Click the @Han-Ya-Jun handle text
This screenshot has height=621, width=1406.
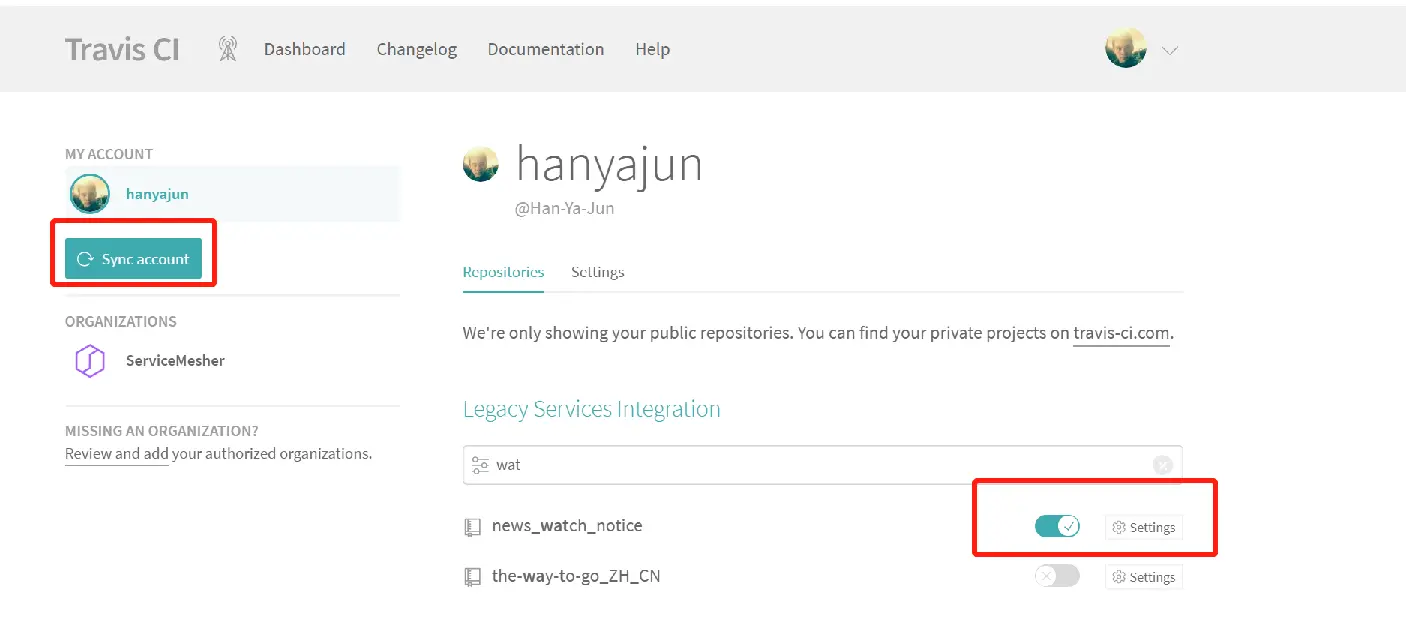point(564,208)
